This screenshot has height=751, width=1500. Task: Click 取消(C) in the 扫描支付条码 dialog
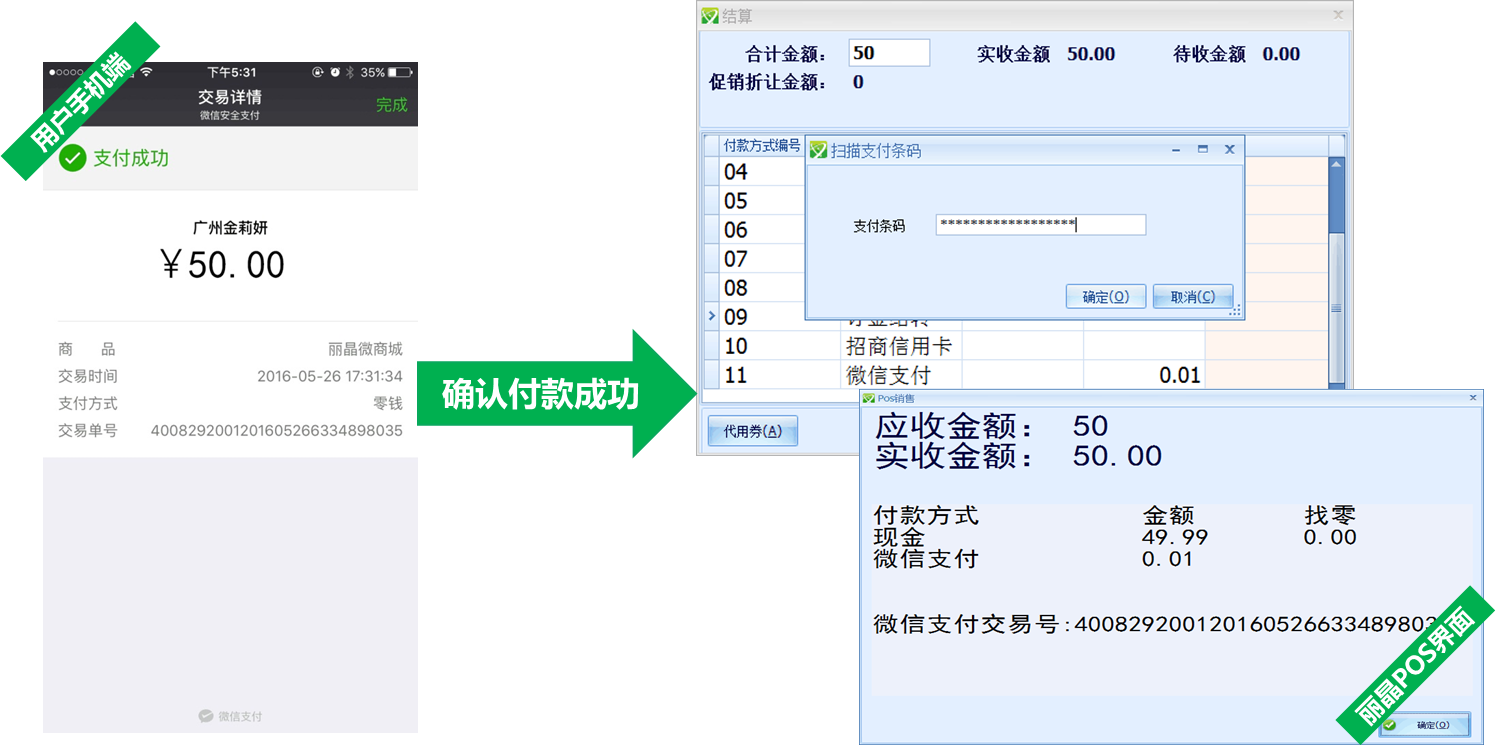click(x=1192, y=297)
